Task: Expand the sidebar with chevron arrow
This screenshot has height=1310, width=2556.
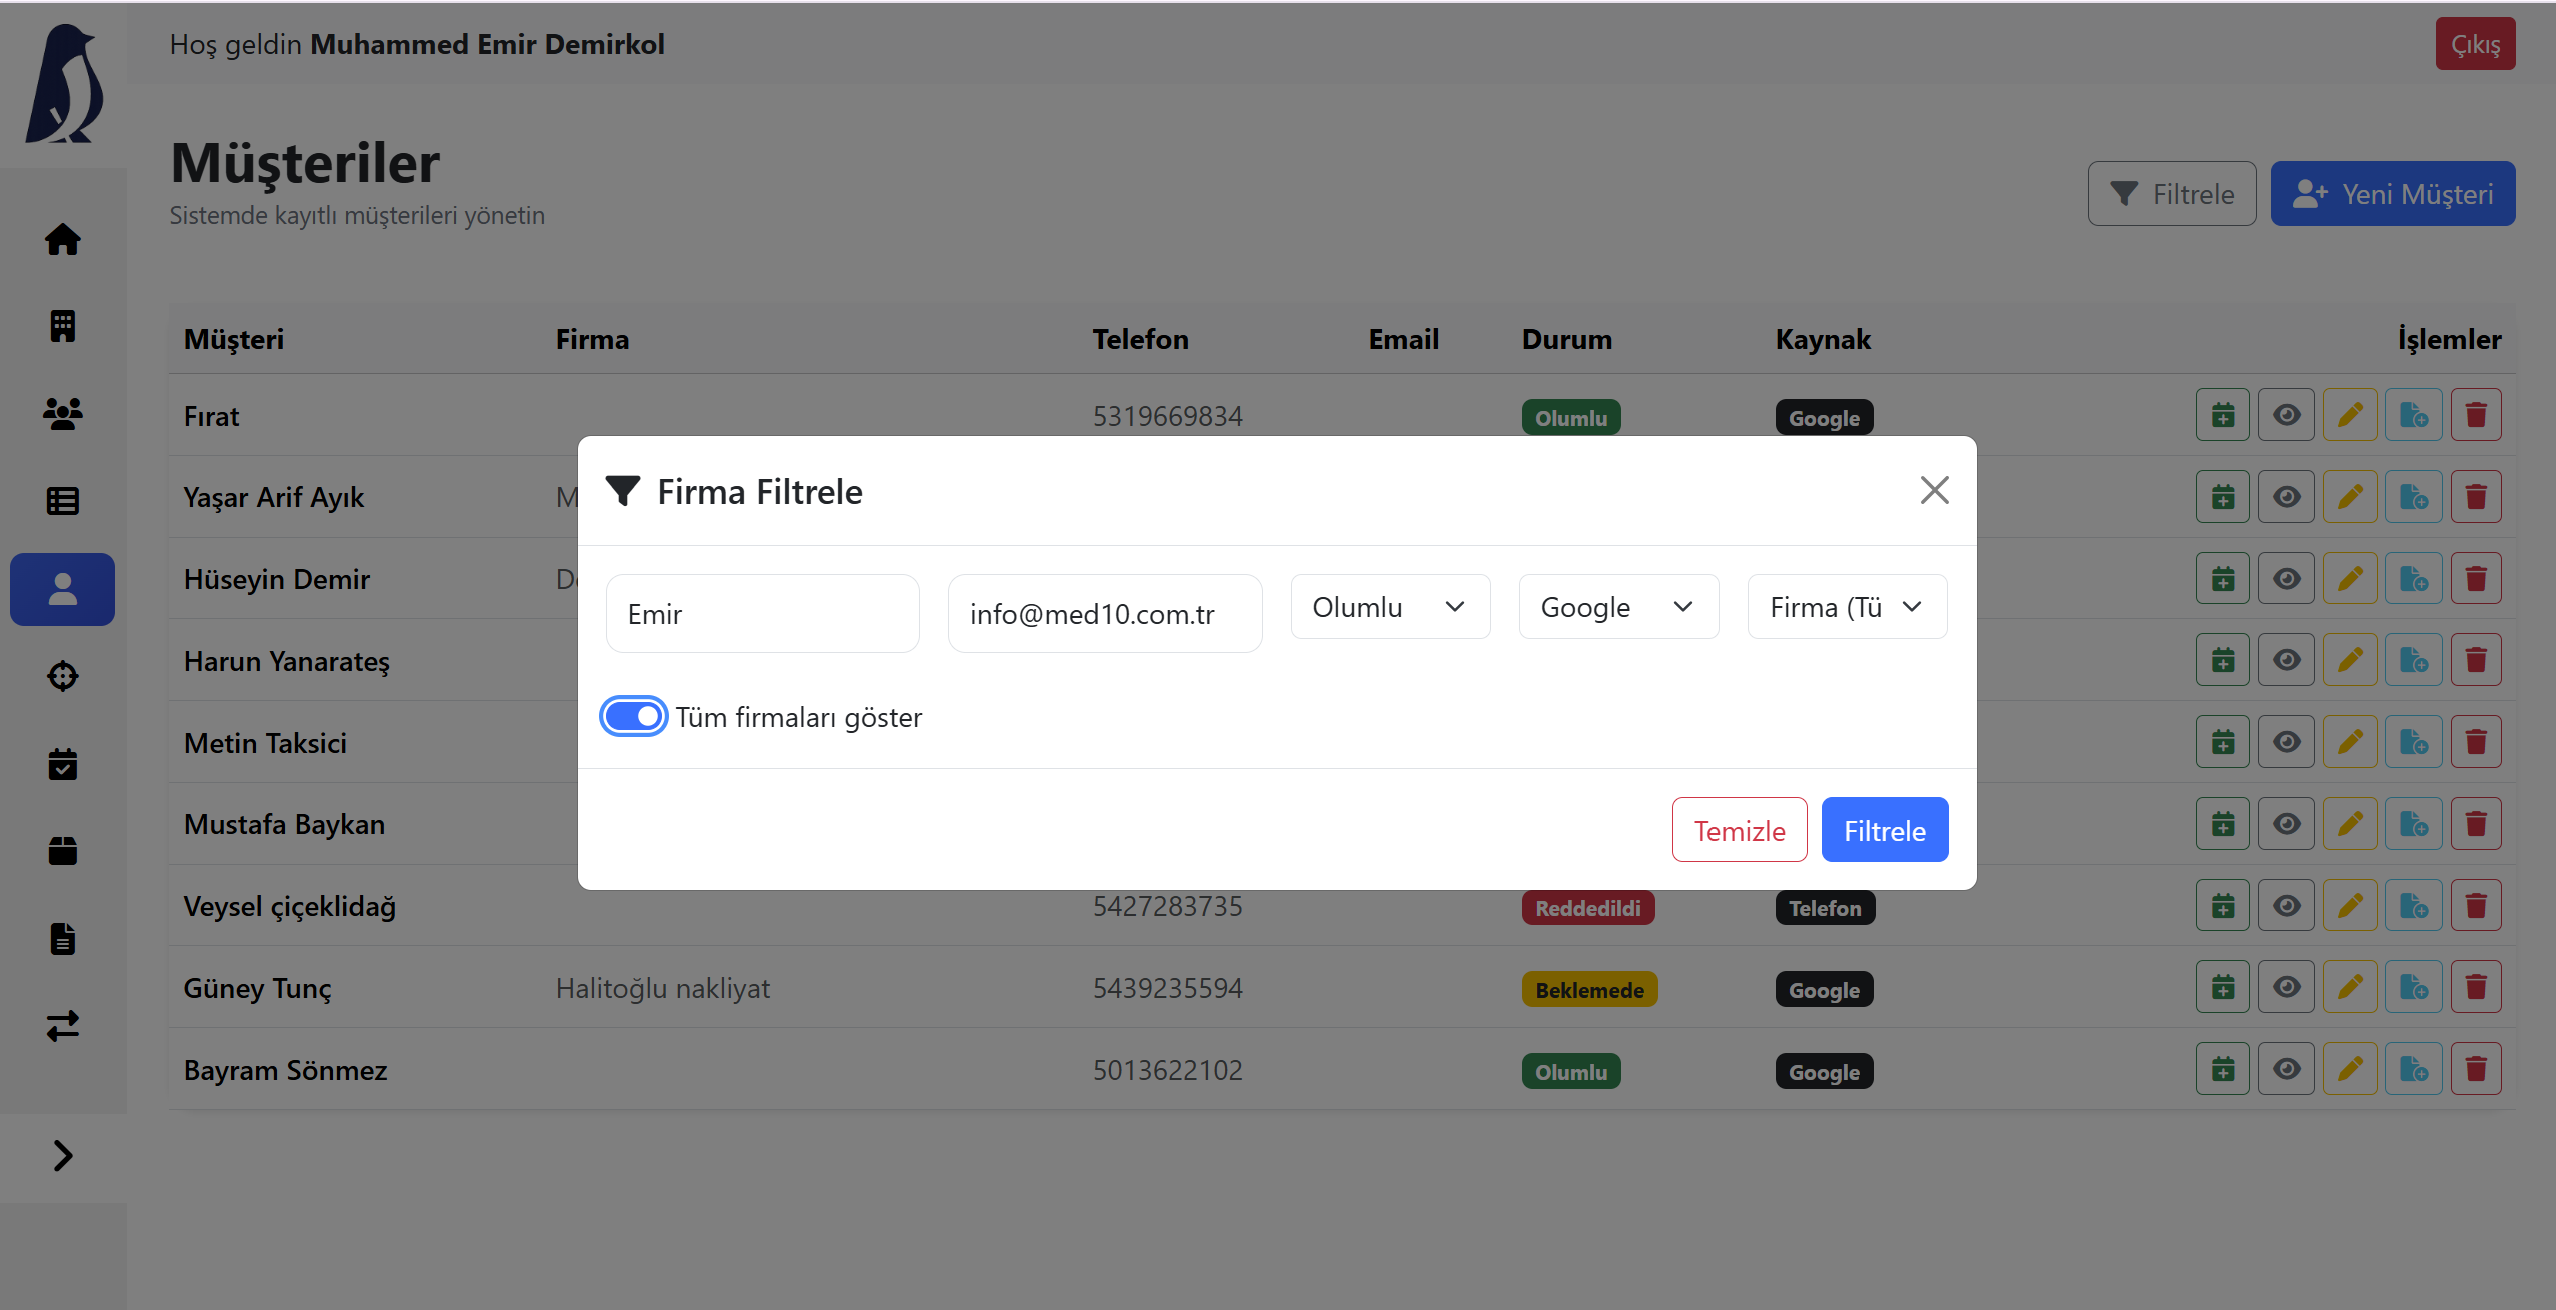Action: point(62,1156)
